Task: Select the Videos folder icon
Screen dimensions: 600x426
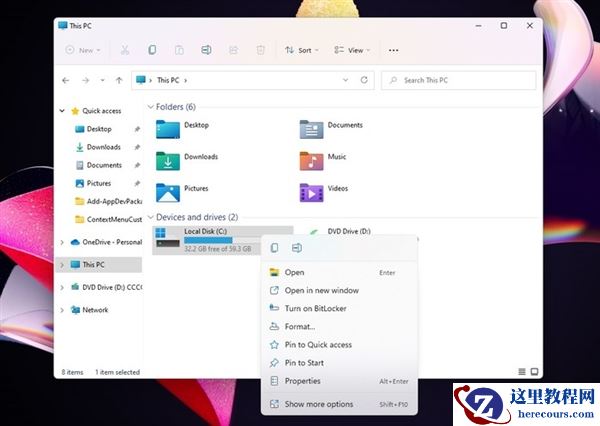Action: pyautogui.click(x=311, y=193)
